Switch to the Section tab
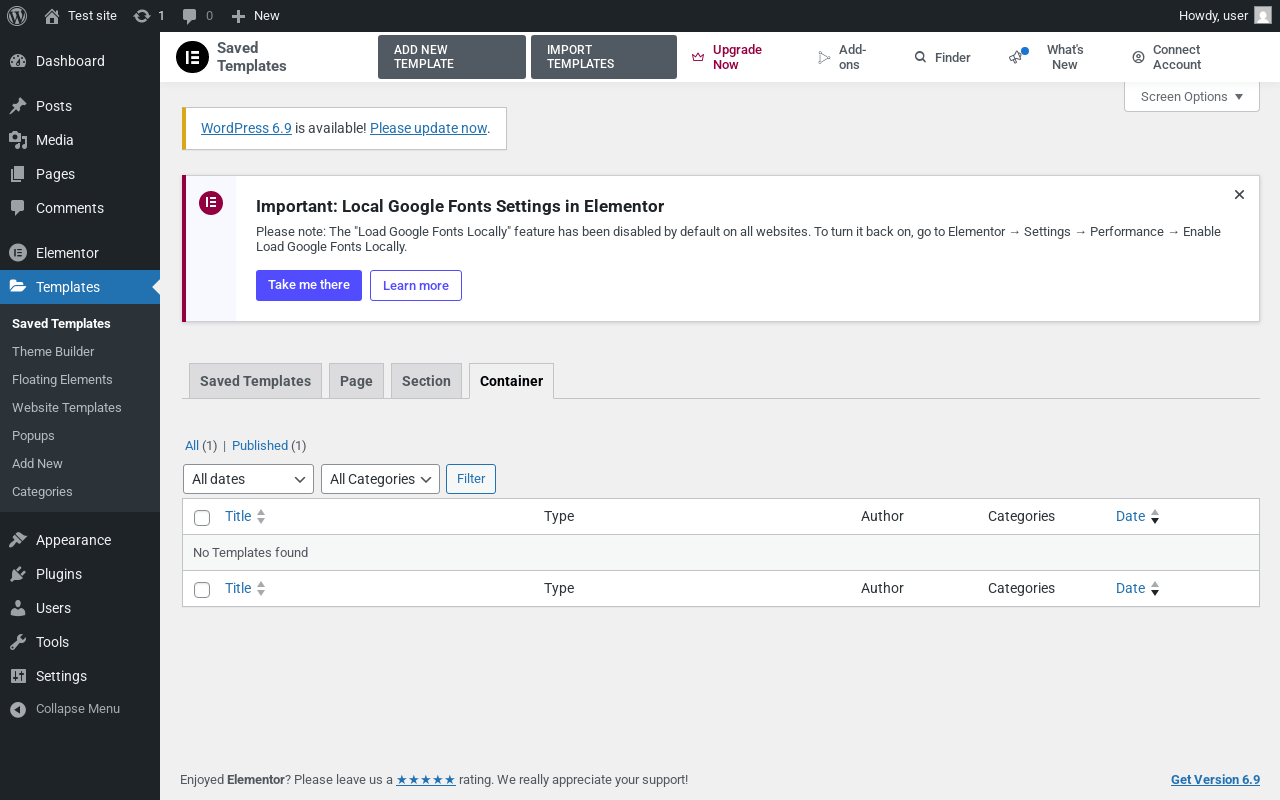Image resolution: width=1280 pixels, height=800 pixels. (426, 381)
